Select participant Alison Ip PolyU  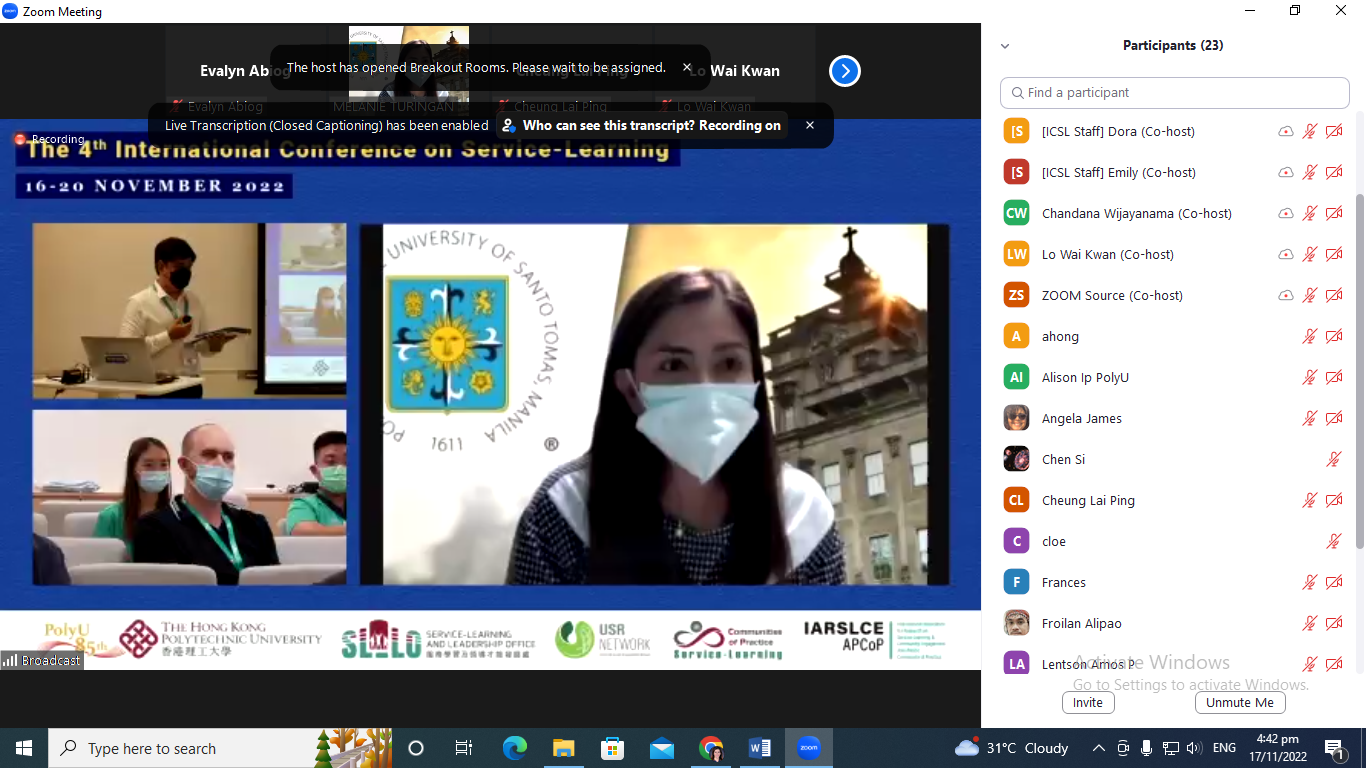pos(1174,377)
